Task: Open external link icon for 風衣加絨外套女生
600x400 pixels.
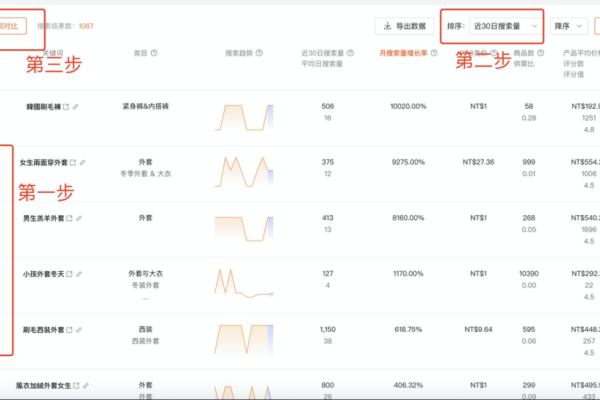Action: [x=76, y=385]
